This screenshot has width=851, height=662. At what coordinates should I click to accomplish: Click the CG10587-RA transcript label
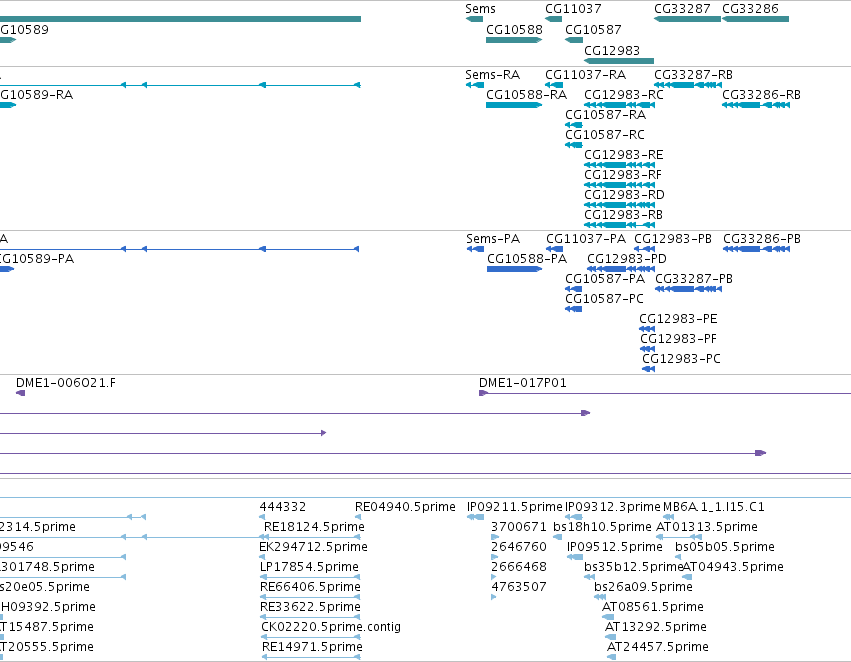coord(606,115)
